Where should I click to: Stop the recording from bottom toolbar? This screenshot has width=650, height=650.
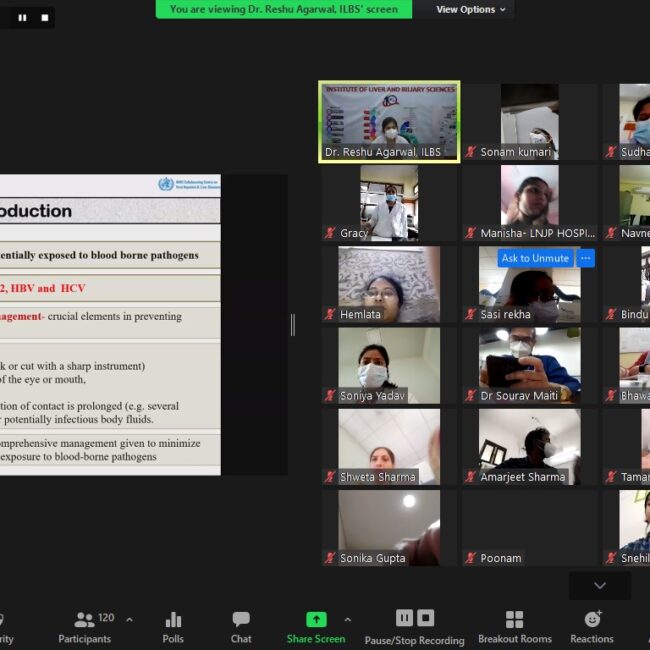[426, 618]
